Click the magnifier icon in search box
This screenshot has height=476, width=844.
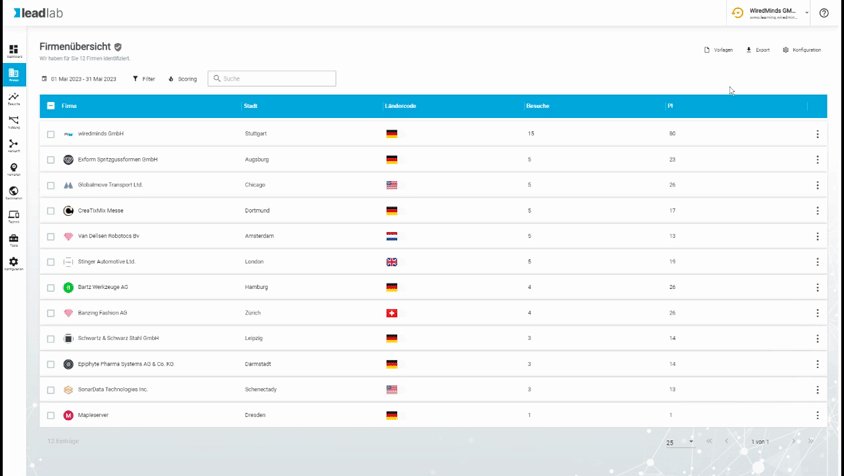click(x=217, y=79)
